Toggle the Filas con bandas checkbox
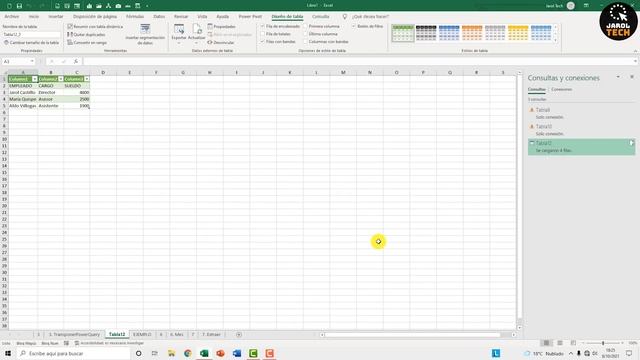 coord(262,42)
